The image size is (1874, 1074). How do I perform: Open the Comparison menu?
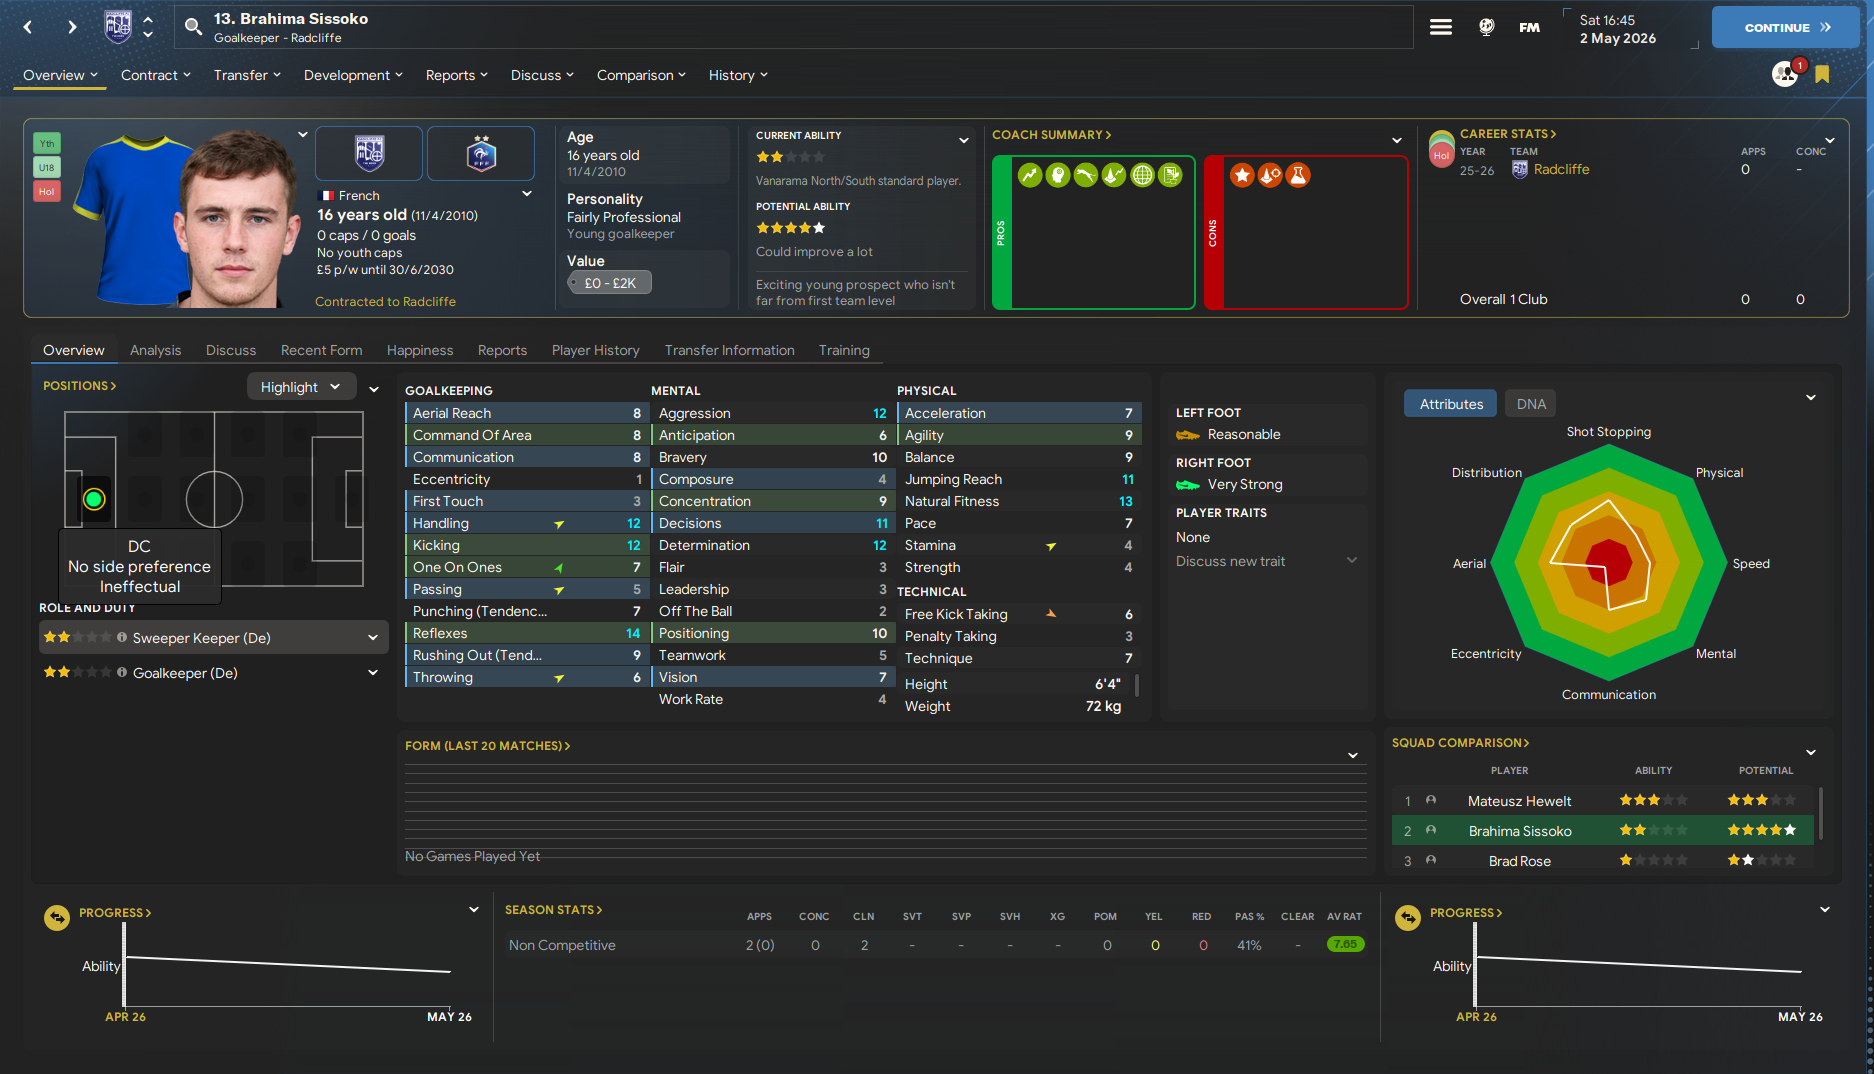[641, 75]
